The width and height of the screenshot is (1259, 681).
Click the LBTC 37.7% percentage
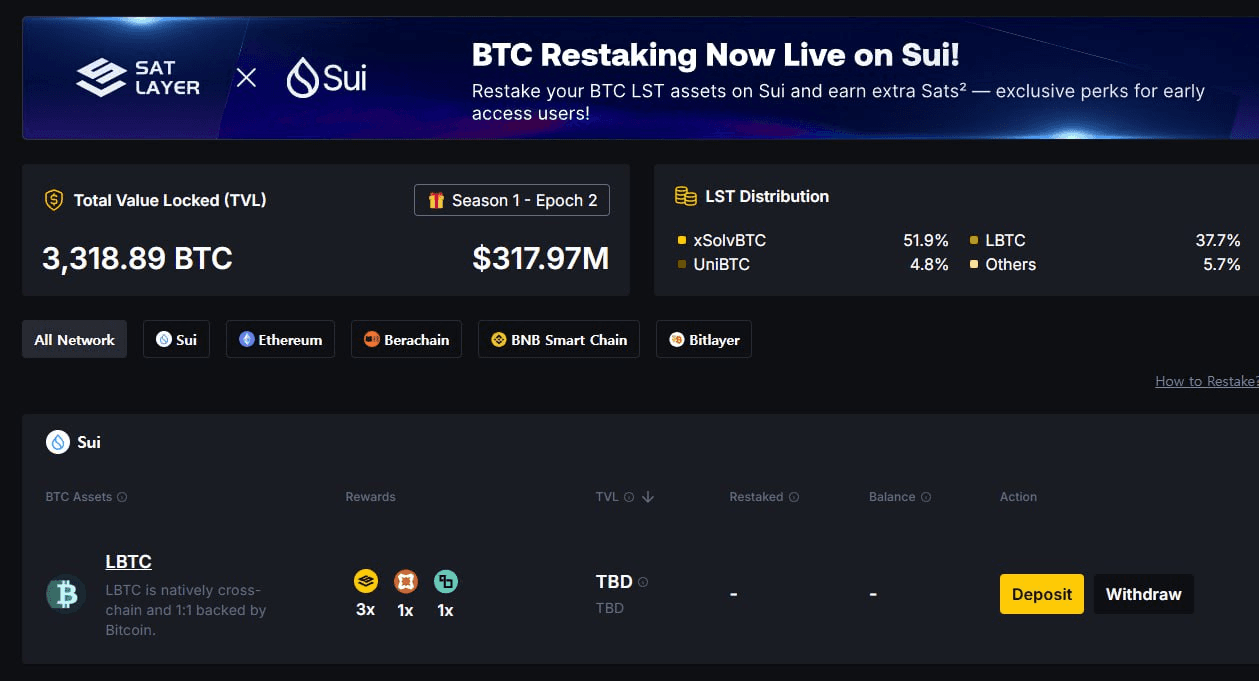click(x=1218, y=240)
